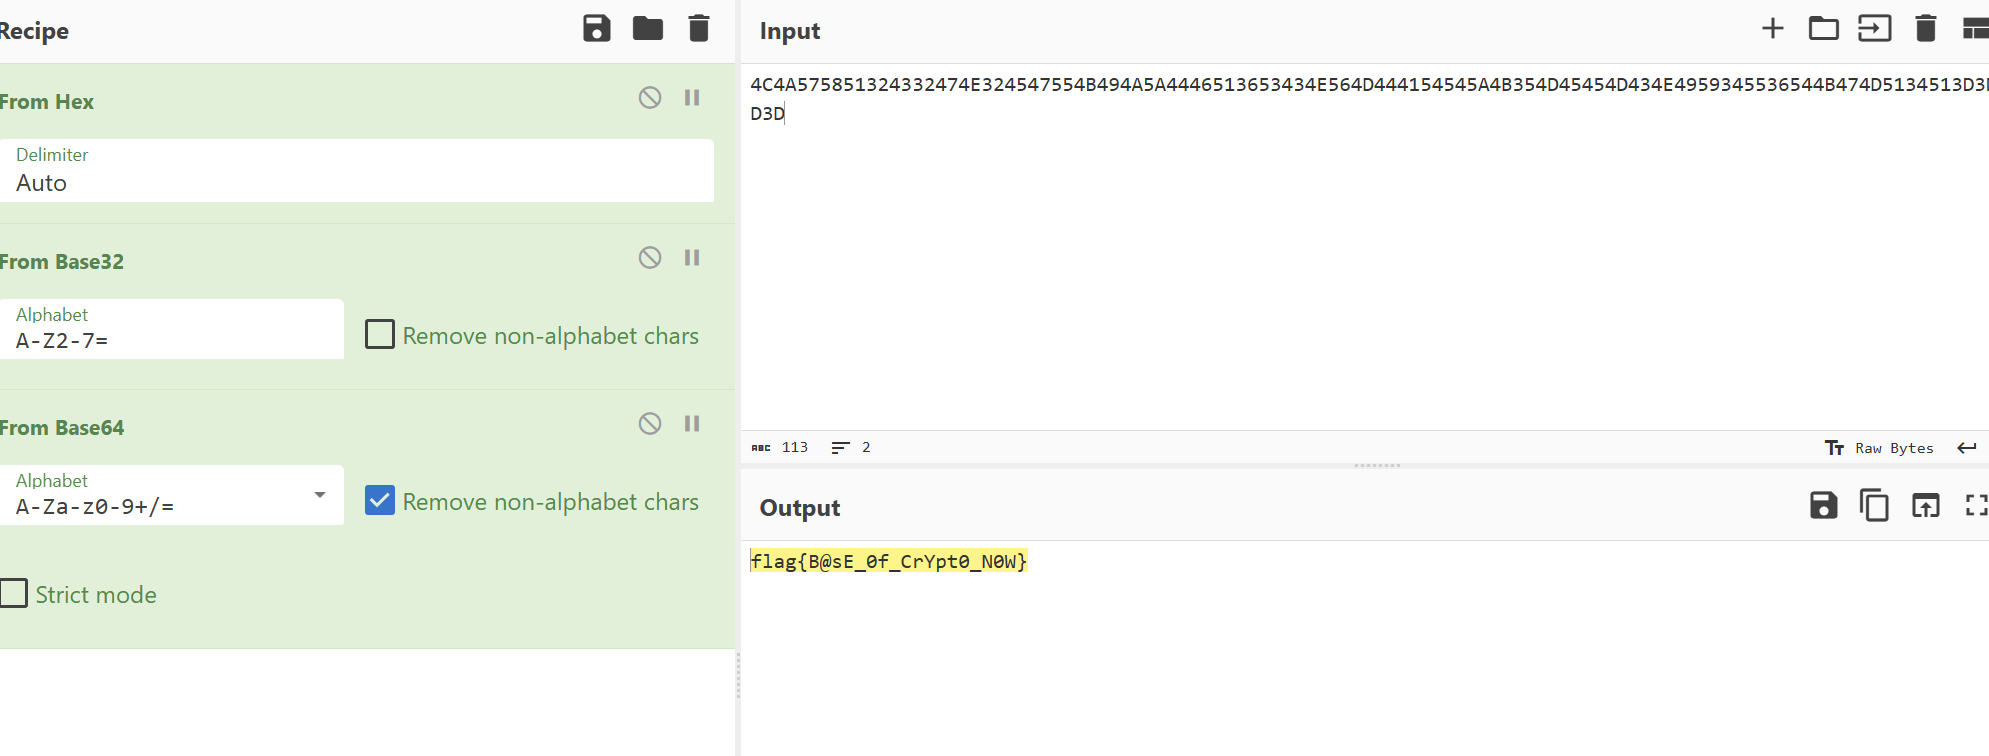Viewport: 1989px width, 756px height.
Task: Open input character encoding Raw Bytes
Action: tap(1880, 448)
